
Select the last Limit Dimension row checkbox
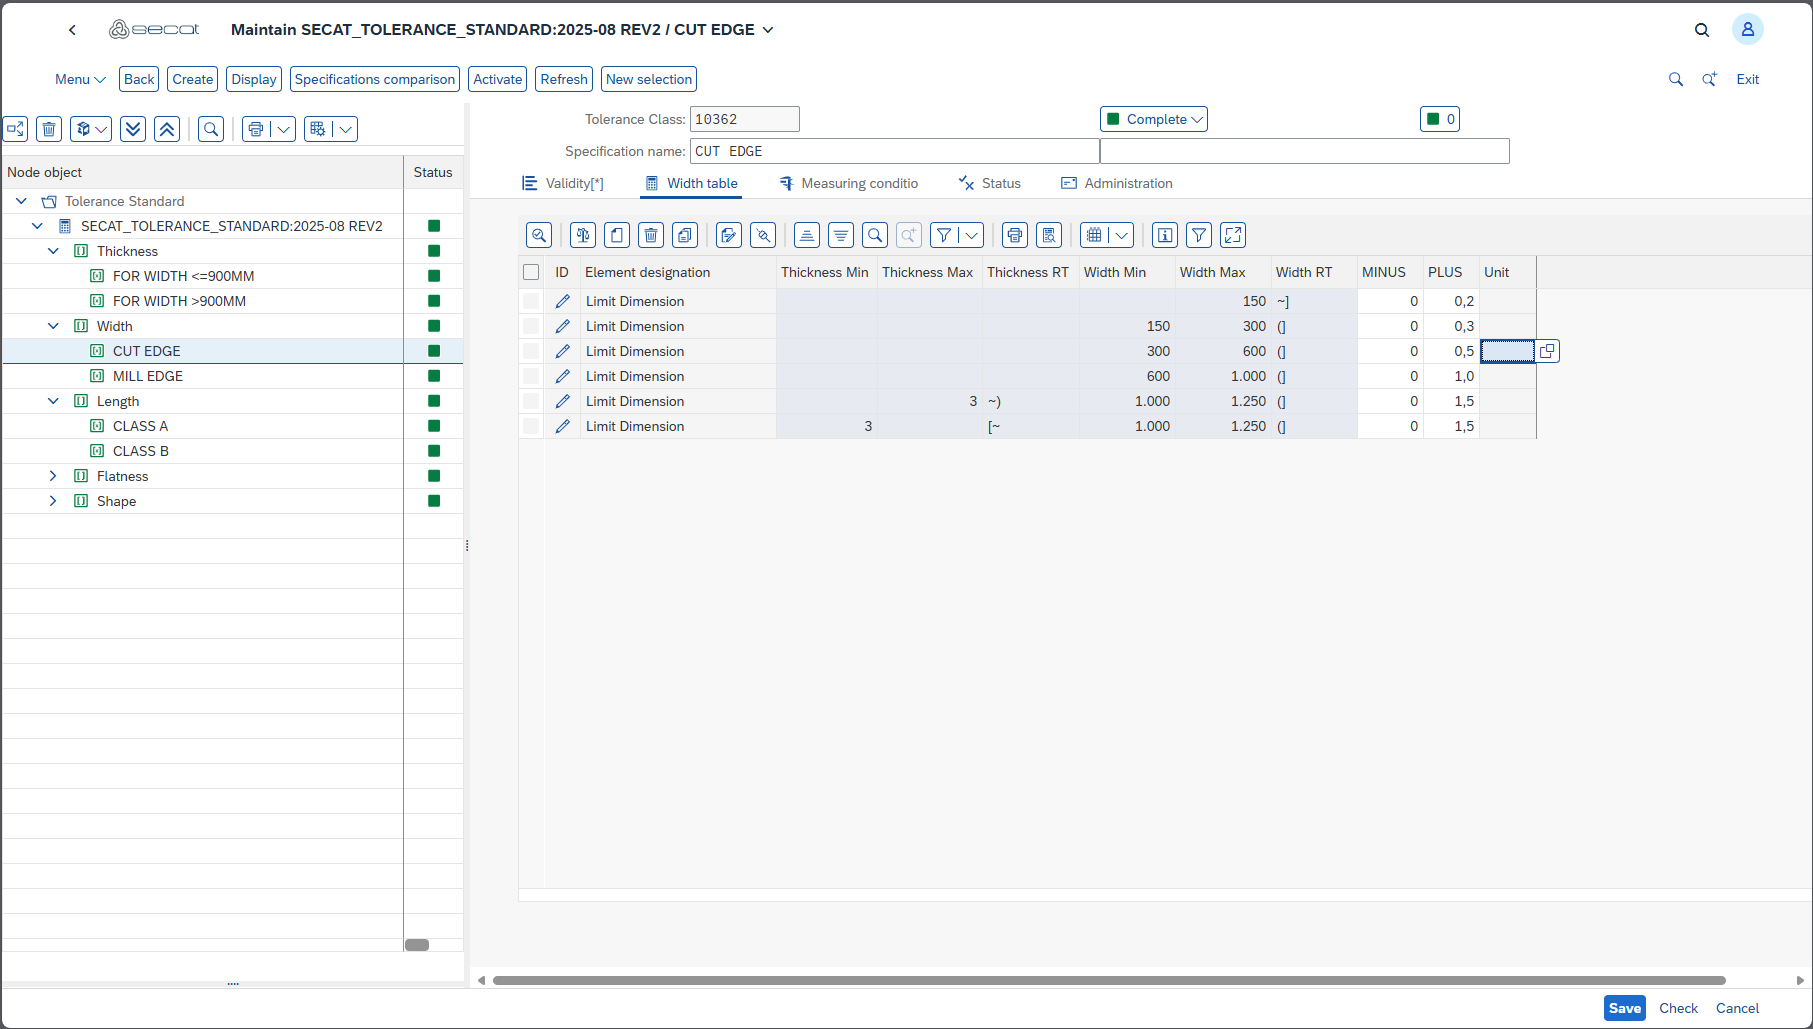[531, 426]
